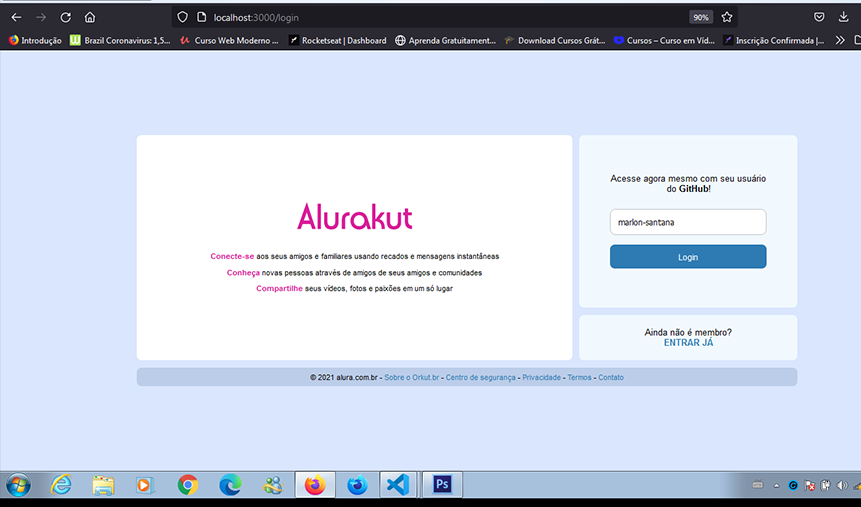Open the Sobre o Orkut.br link

411,377
